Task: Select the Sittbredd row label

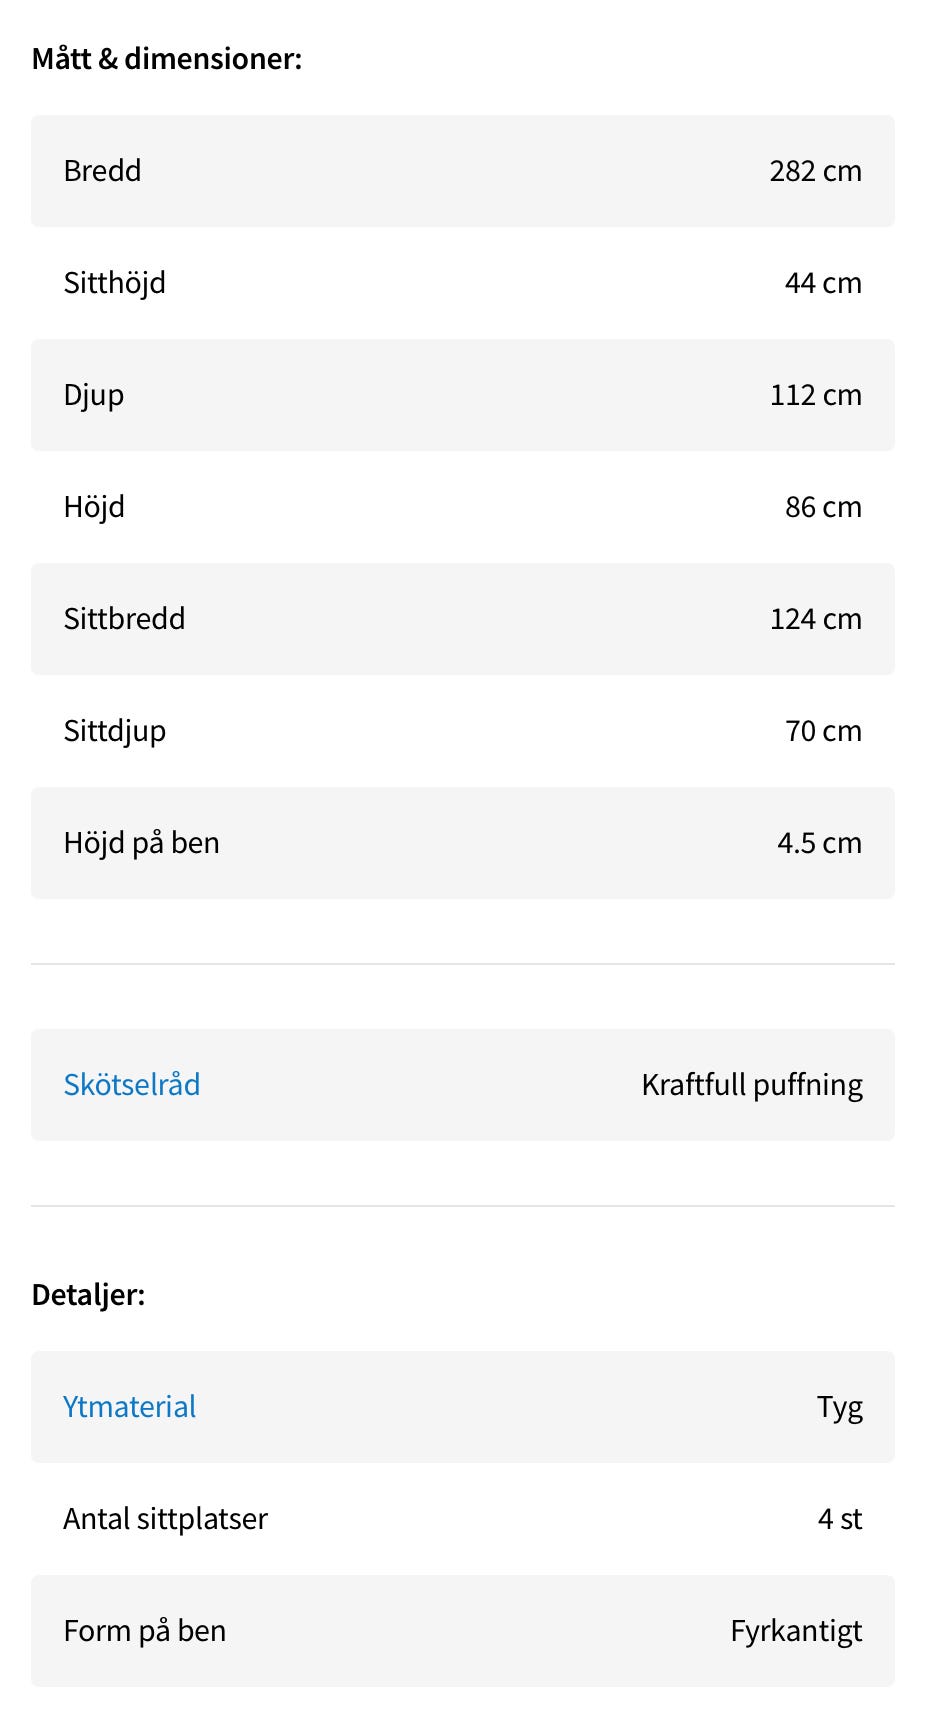Action: [124, 619]
